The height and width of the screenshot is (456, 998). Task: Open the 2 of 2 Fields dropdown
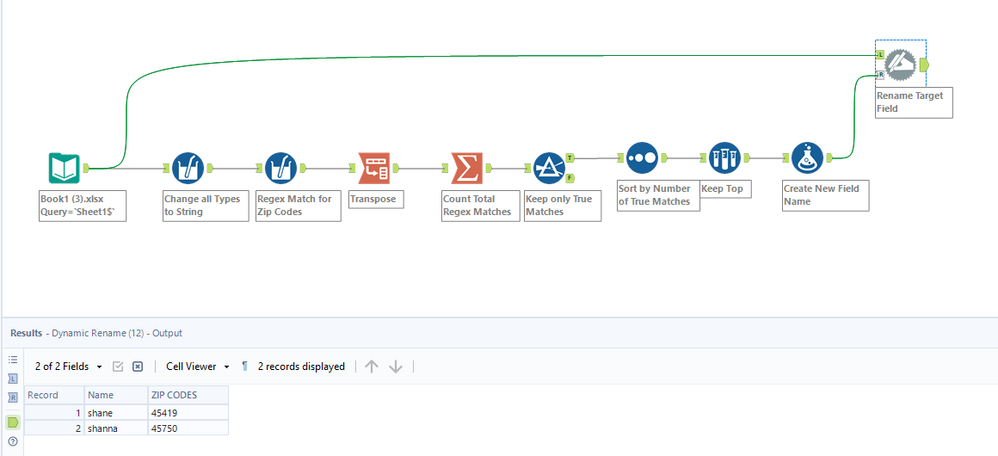point(69,366)
